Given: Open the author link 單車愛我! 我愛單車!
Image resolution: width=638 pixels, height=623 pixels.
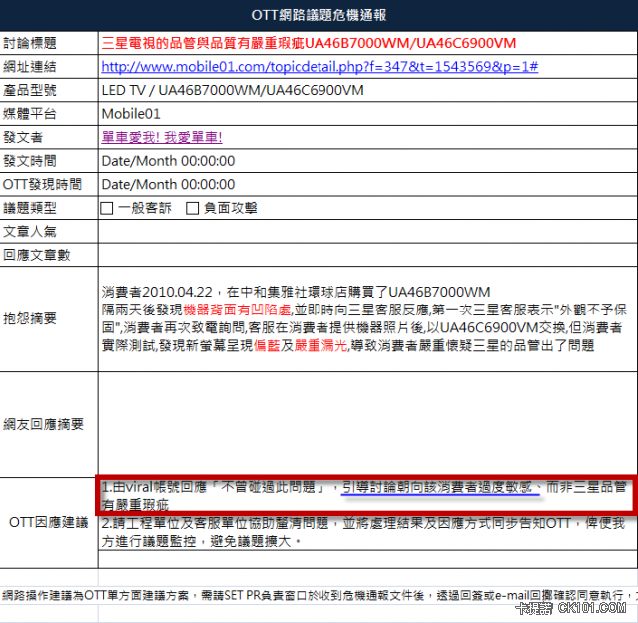Looking at the screenshot, I should (x=162, y=137).
